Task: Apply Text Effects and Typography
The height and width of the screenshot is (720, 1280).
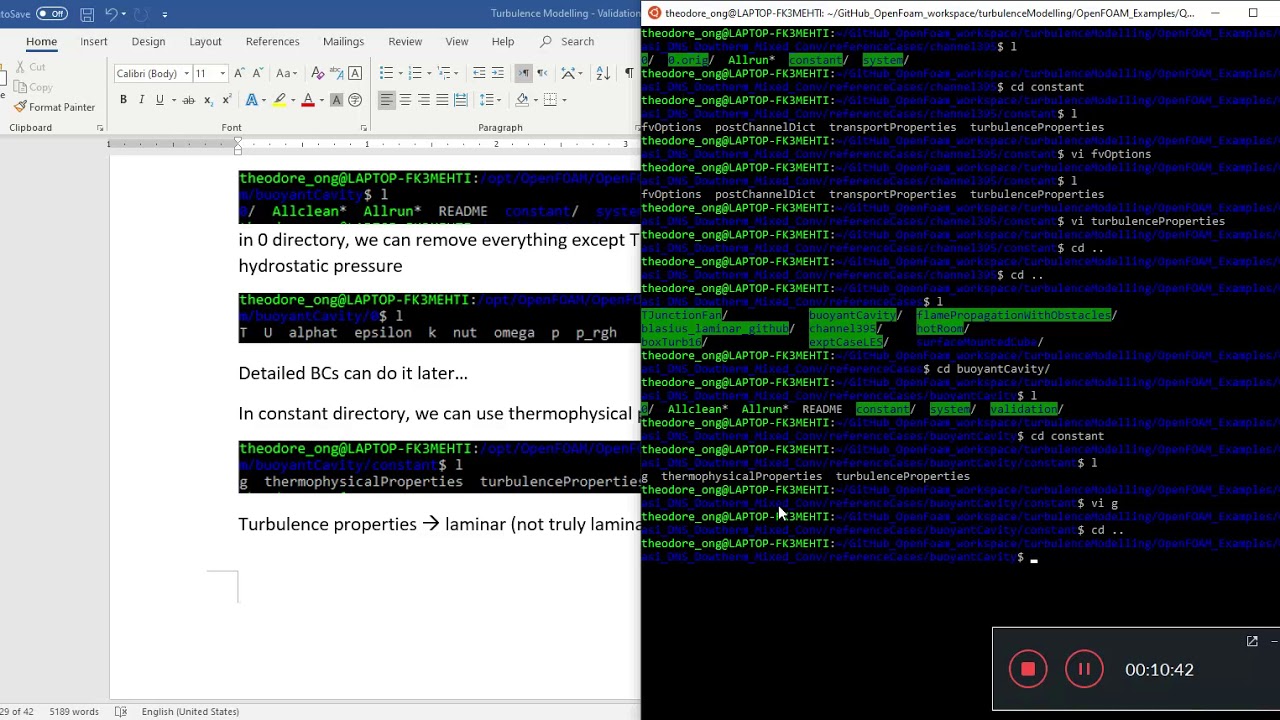Action: point(252,100)
